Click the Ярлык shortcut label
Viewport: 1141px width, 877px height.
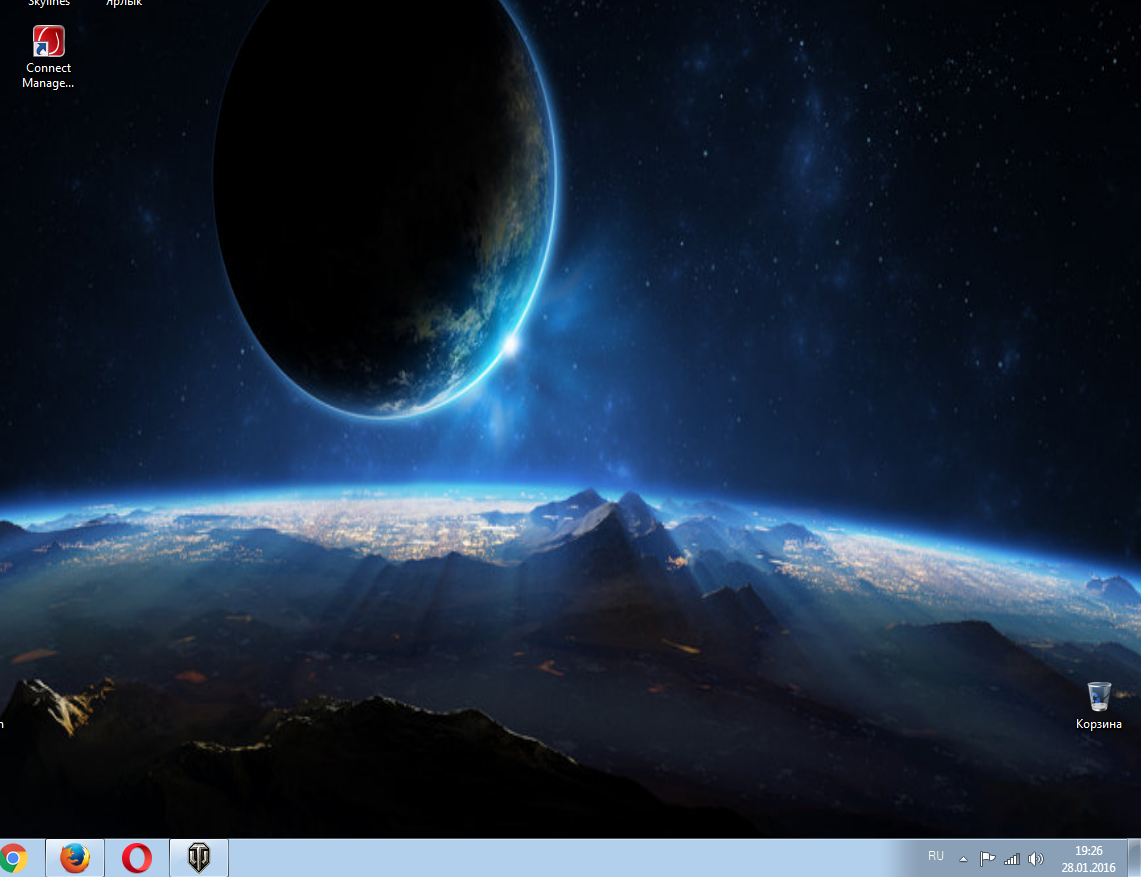point(124,3)
